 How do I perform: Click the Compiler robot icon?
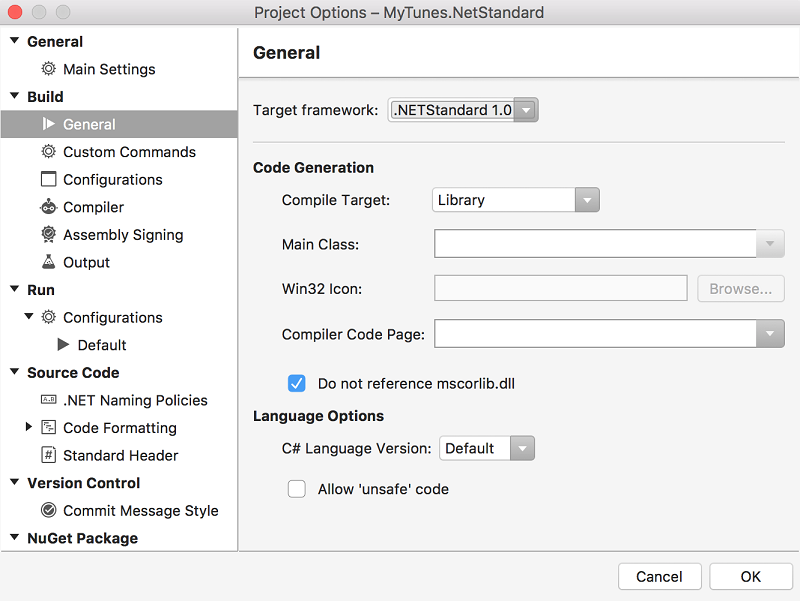[x=48, y=207]
